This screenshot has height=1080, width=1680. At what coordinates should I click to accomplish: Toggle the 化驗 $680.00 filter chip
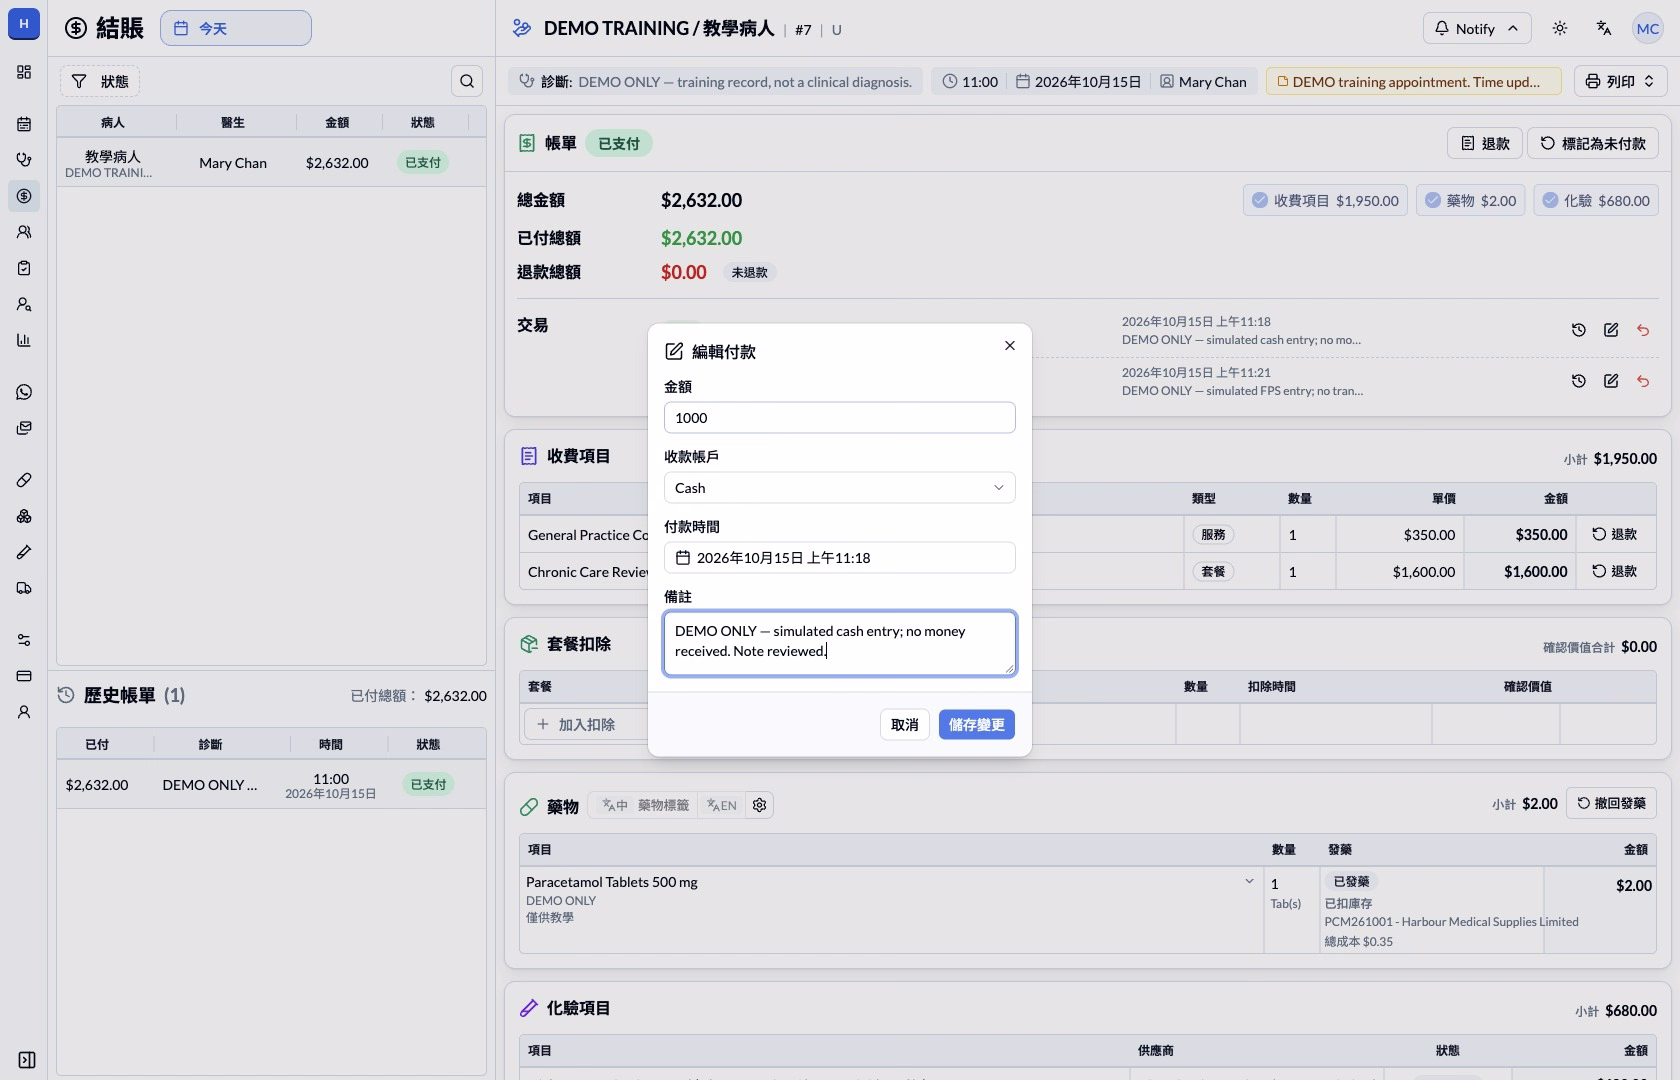click(x=1596, y=200)
